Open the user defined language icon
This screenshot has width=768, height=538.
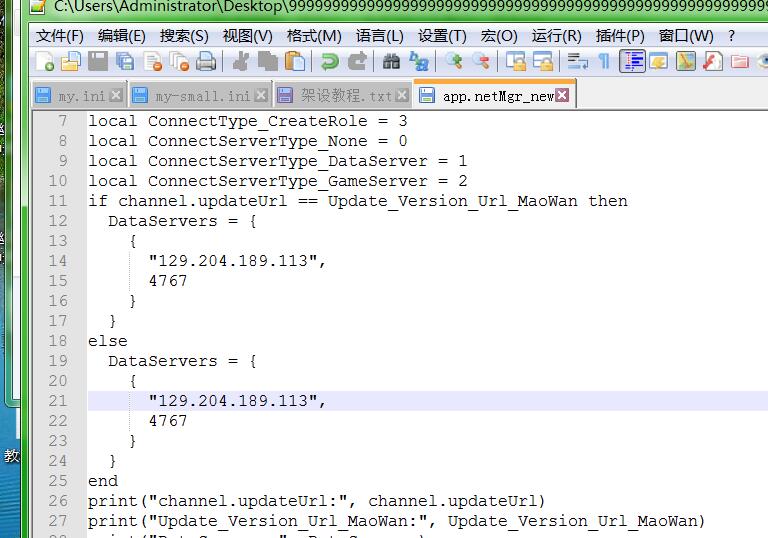pos(659,62)
